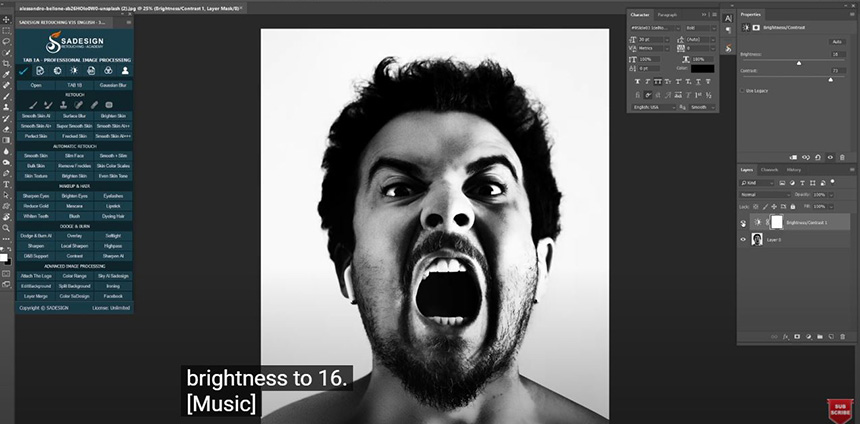Select the Gradient tool
860x424 pixels.
[6, 140]
